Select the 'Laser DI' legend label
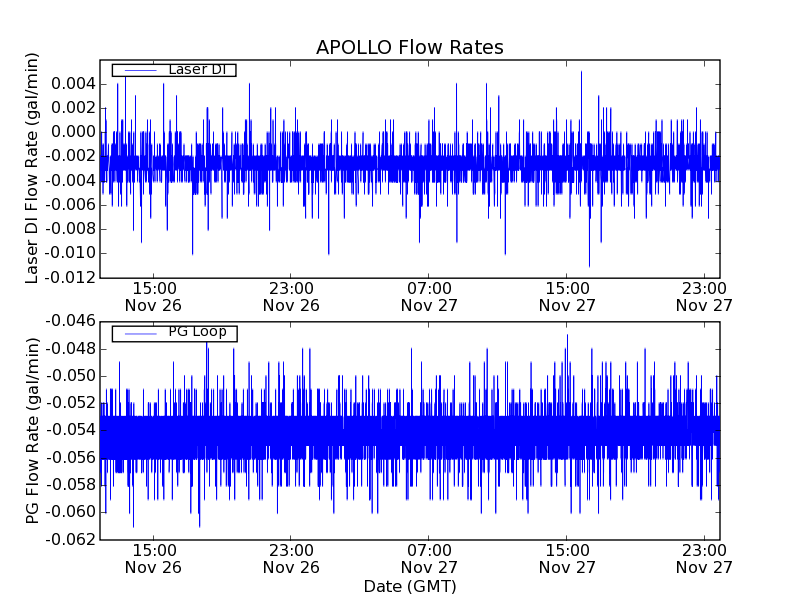The height and width of the screenshot is (600, 800). pos(197,69)
